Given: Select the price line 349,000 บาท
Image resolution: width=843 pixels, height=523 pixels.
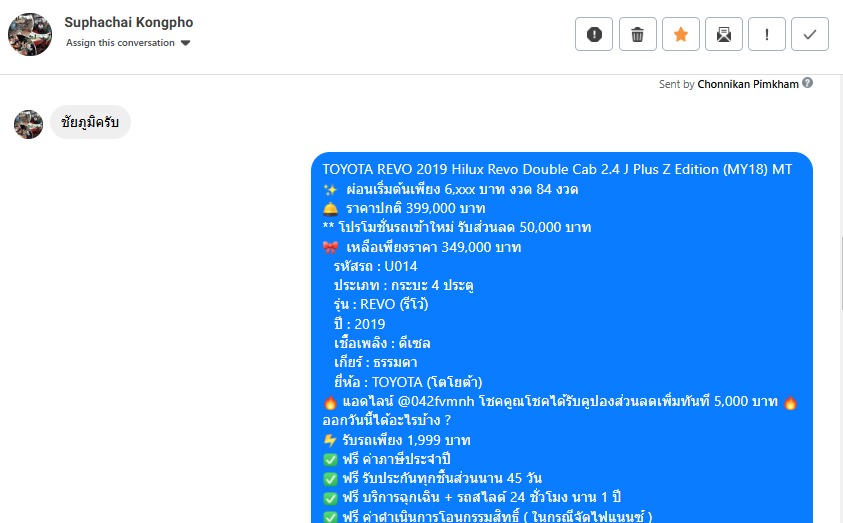Looking at the screenshot, I should pyautogui.click(x=422, y=247).
